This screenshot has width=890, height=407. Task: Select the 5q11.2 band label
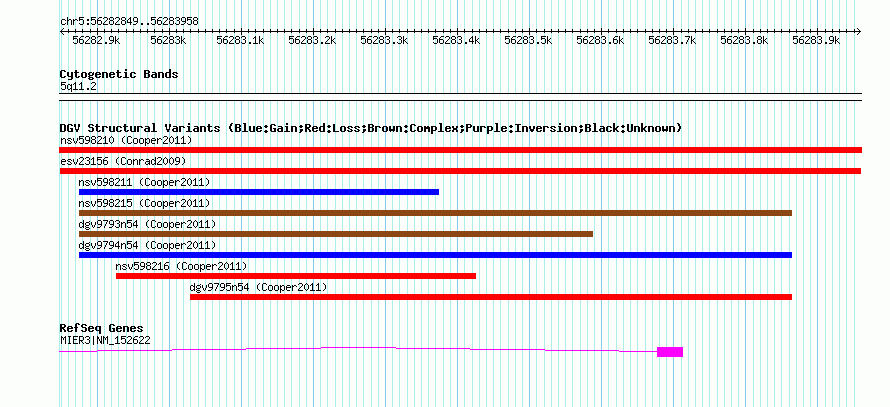click(79, 87)
